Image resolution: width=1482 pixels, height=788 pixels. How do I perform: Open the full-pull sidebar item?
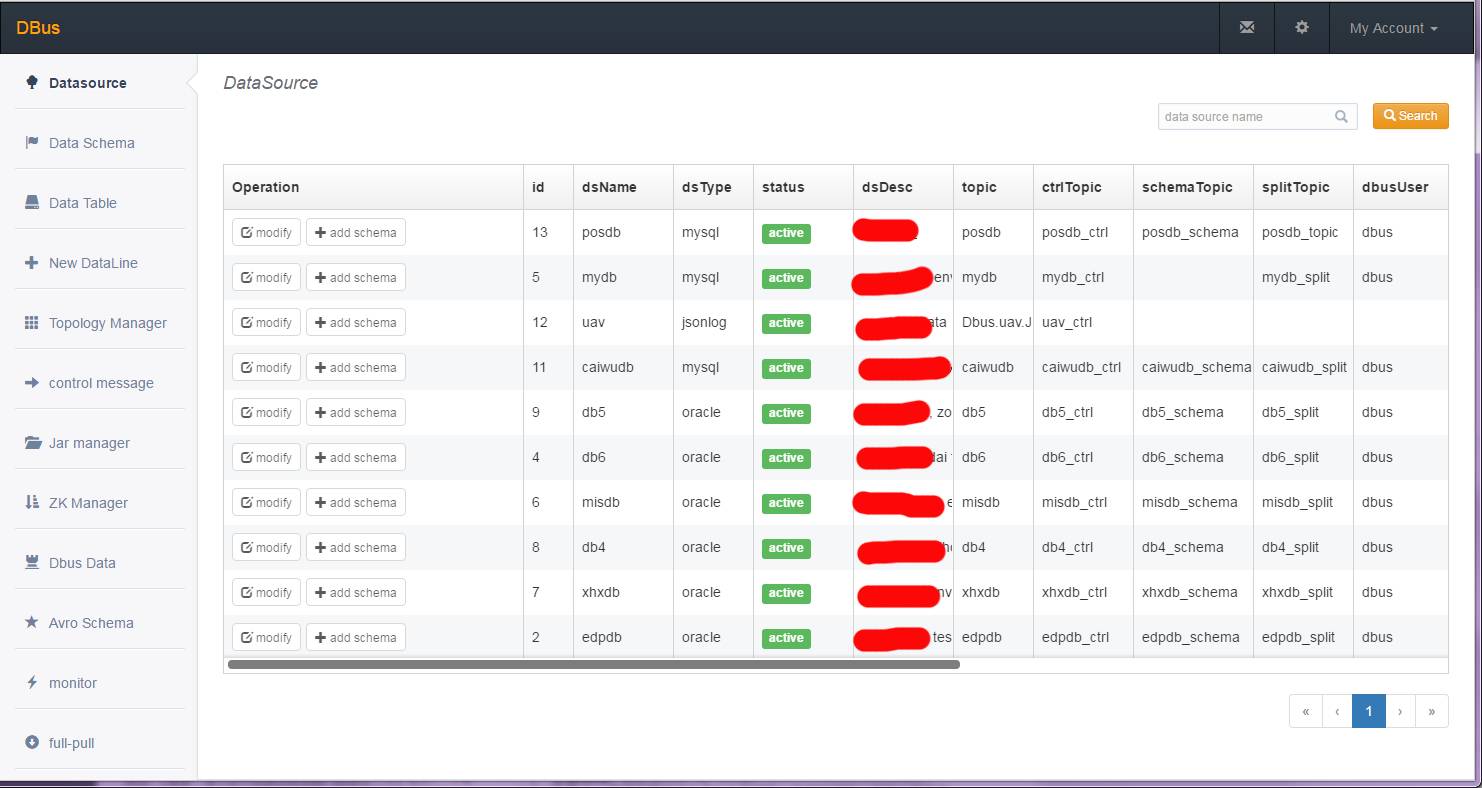[x=71, y=743]
